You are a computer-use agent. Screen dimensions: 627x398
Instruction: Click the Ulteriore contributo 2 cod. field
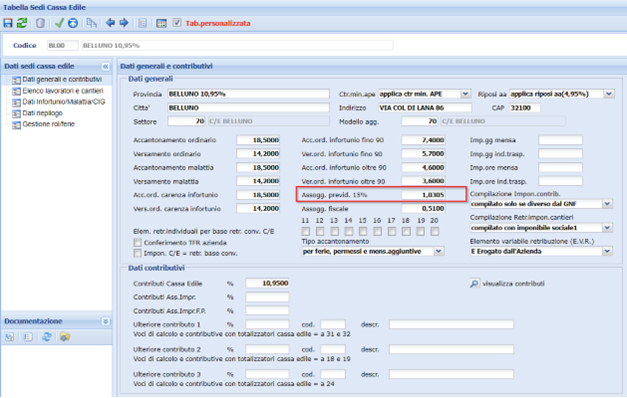333,349
